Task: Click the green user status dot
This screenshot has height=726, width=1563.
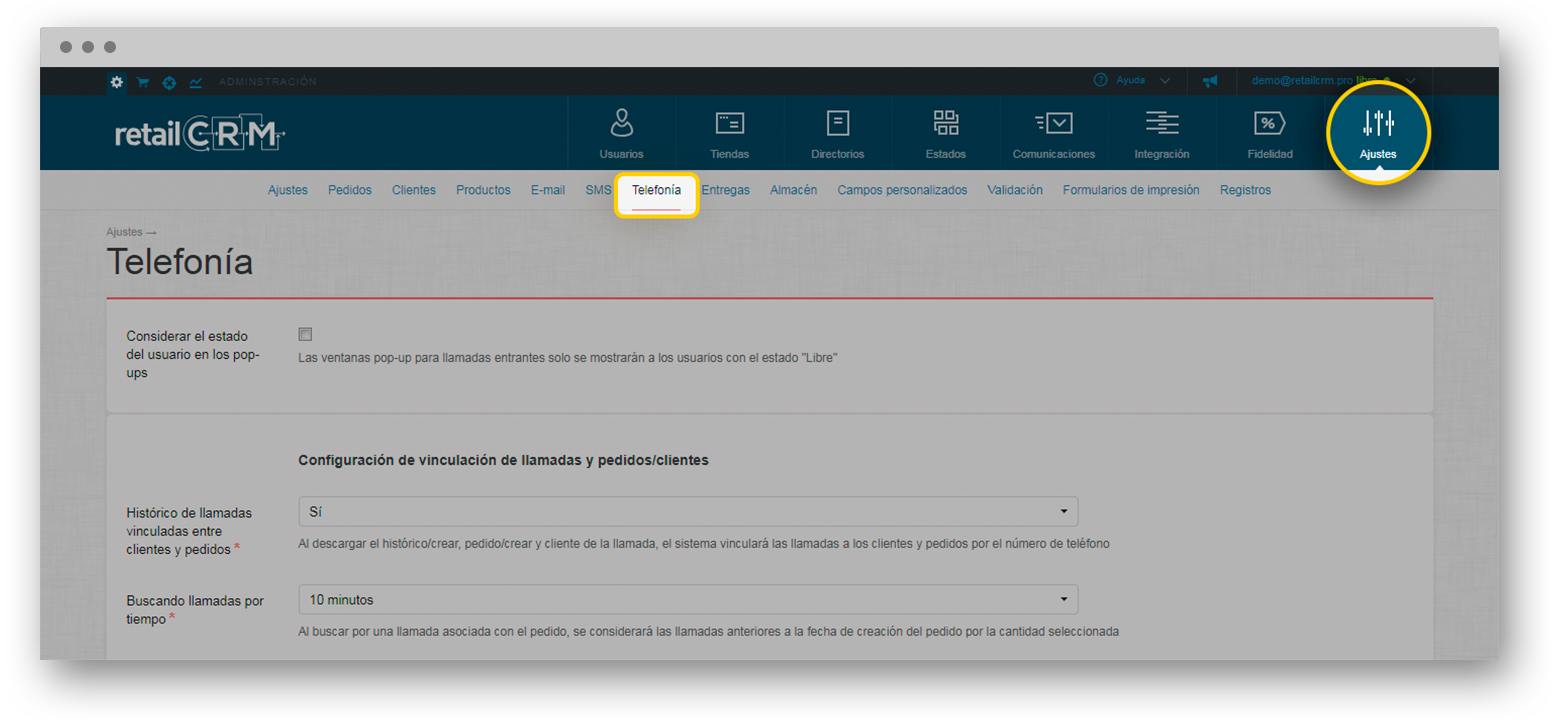Action: tap(1387, 81)
